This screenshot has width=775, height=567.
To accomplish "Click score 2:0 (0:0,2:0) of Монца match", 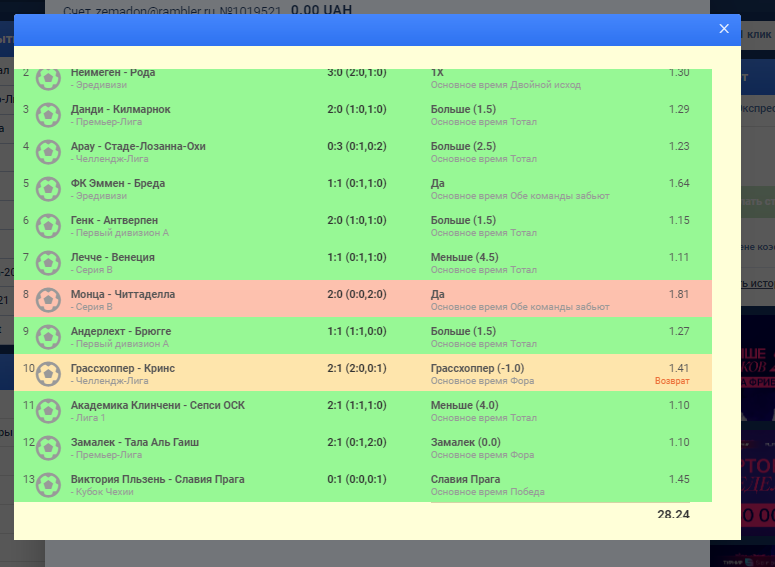I will pyautogui.click(x=357, y=295).
